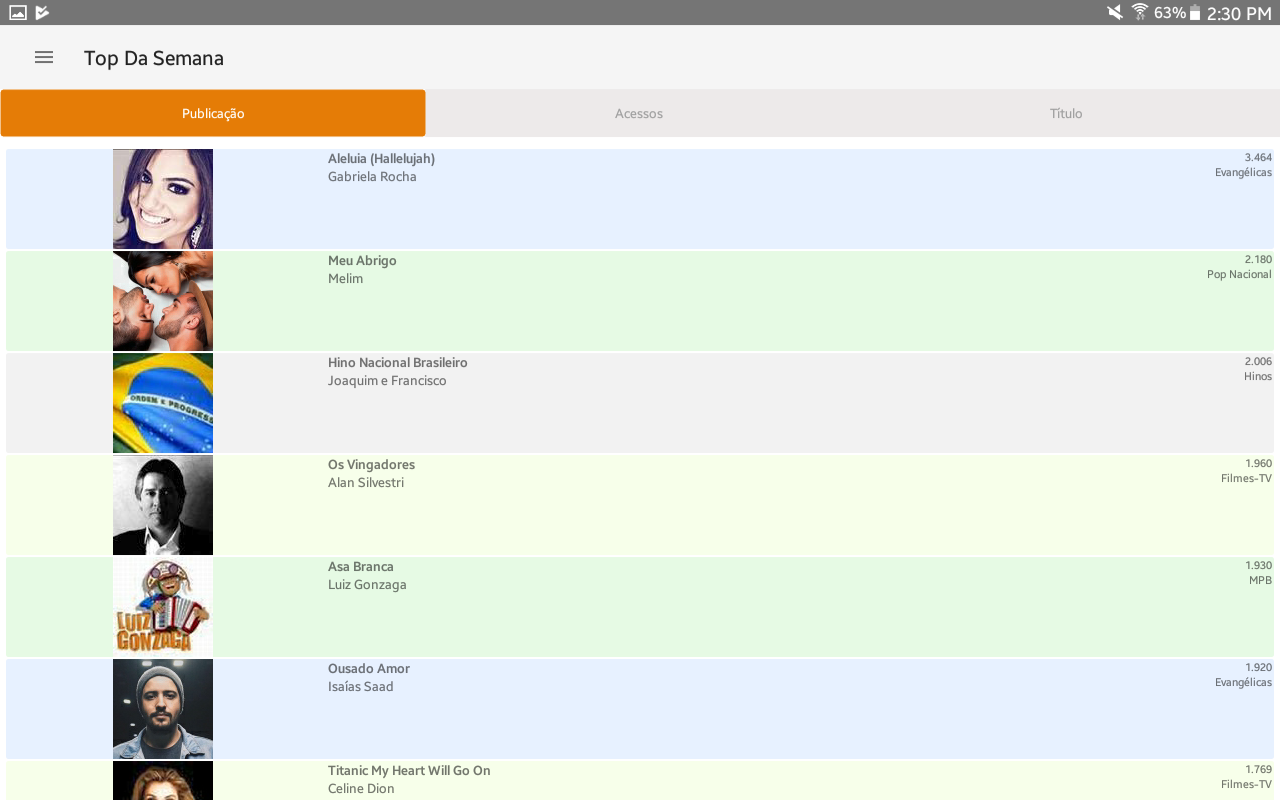Open the hamburger navigation menu
This screenshot has width=1280, height=800.
click(x=43, y=58)
